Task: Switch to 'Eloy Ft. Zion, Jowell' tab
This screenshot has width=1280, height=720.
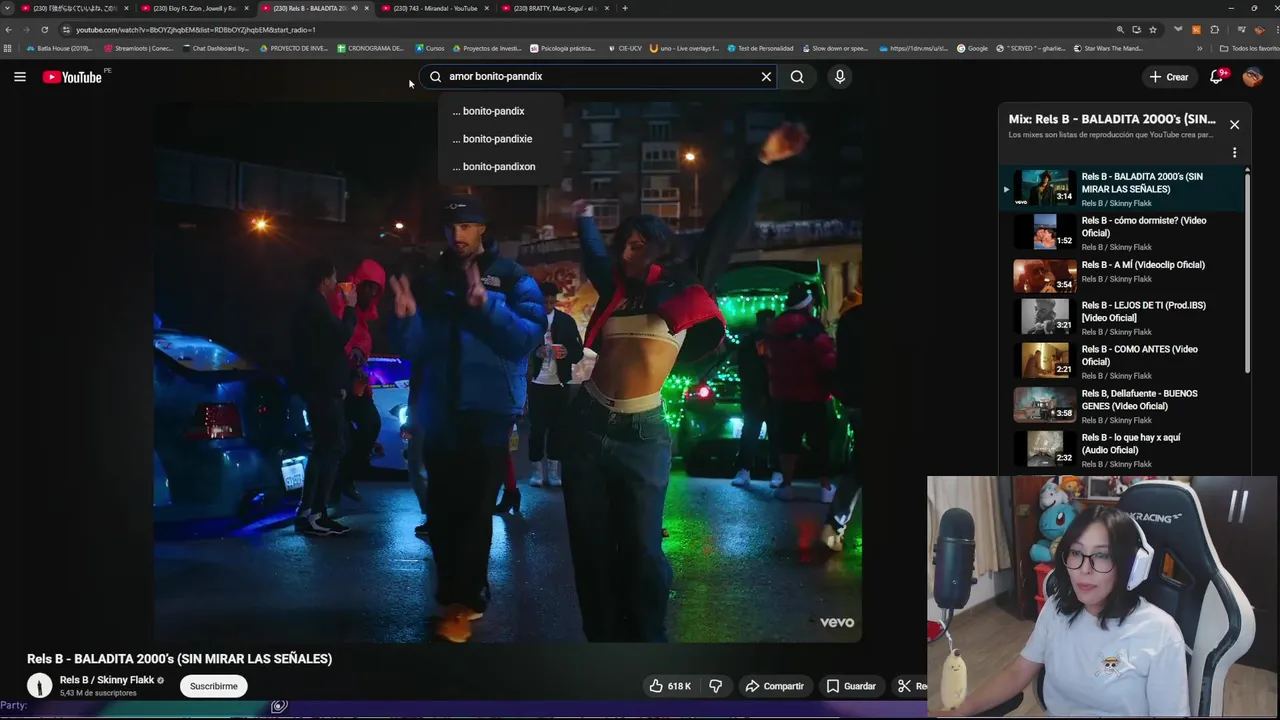Action: [195, 8]
